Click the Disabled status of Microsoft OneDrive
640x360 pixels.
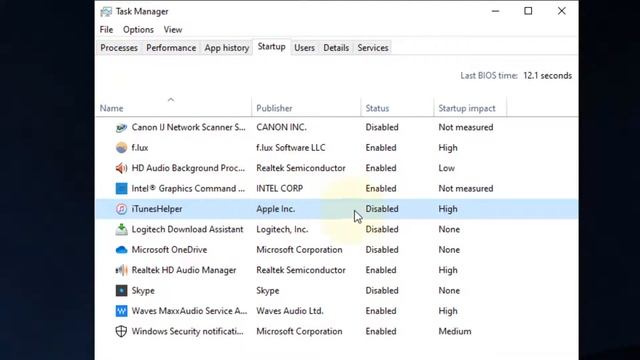(x=382, y=250)
